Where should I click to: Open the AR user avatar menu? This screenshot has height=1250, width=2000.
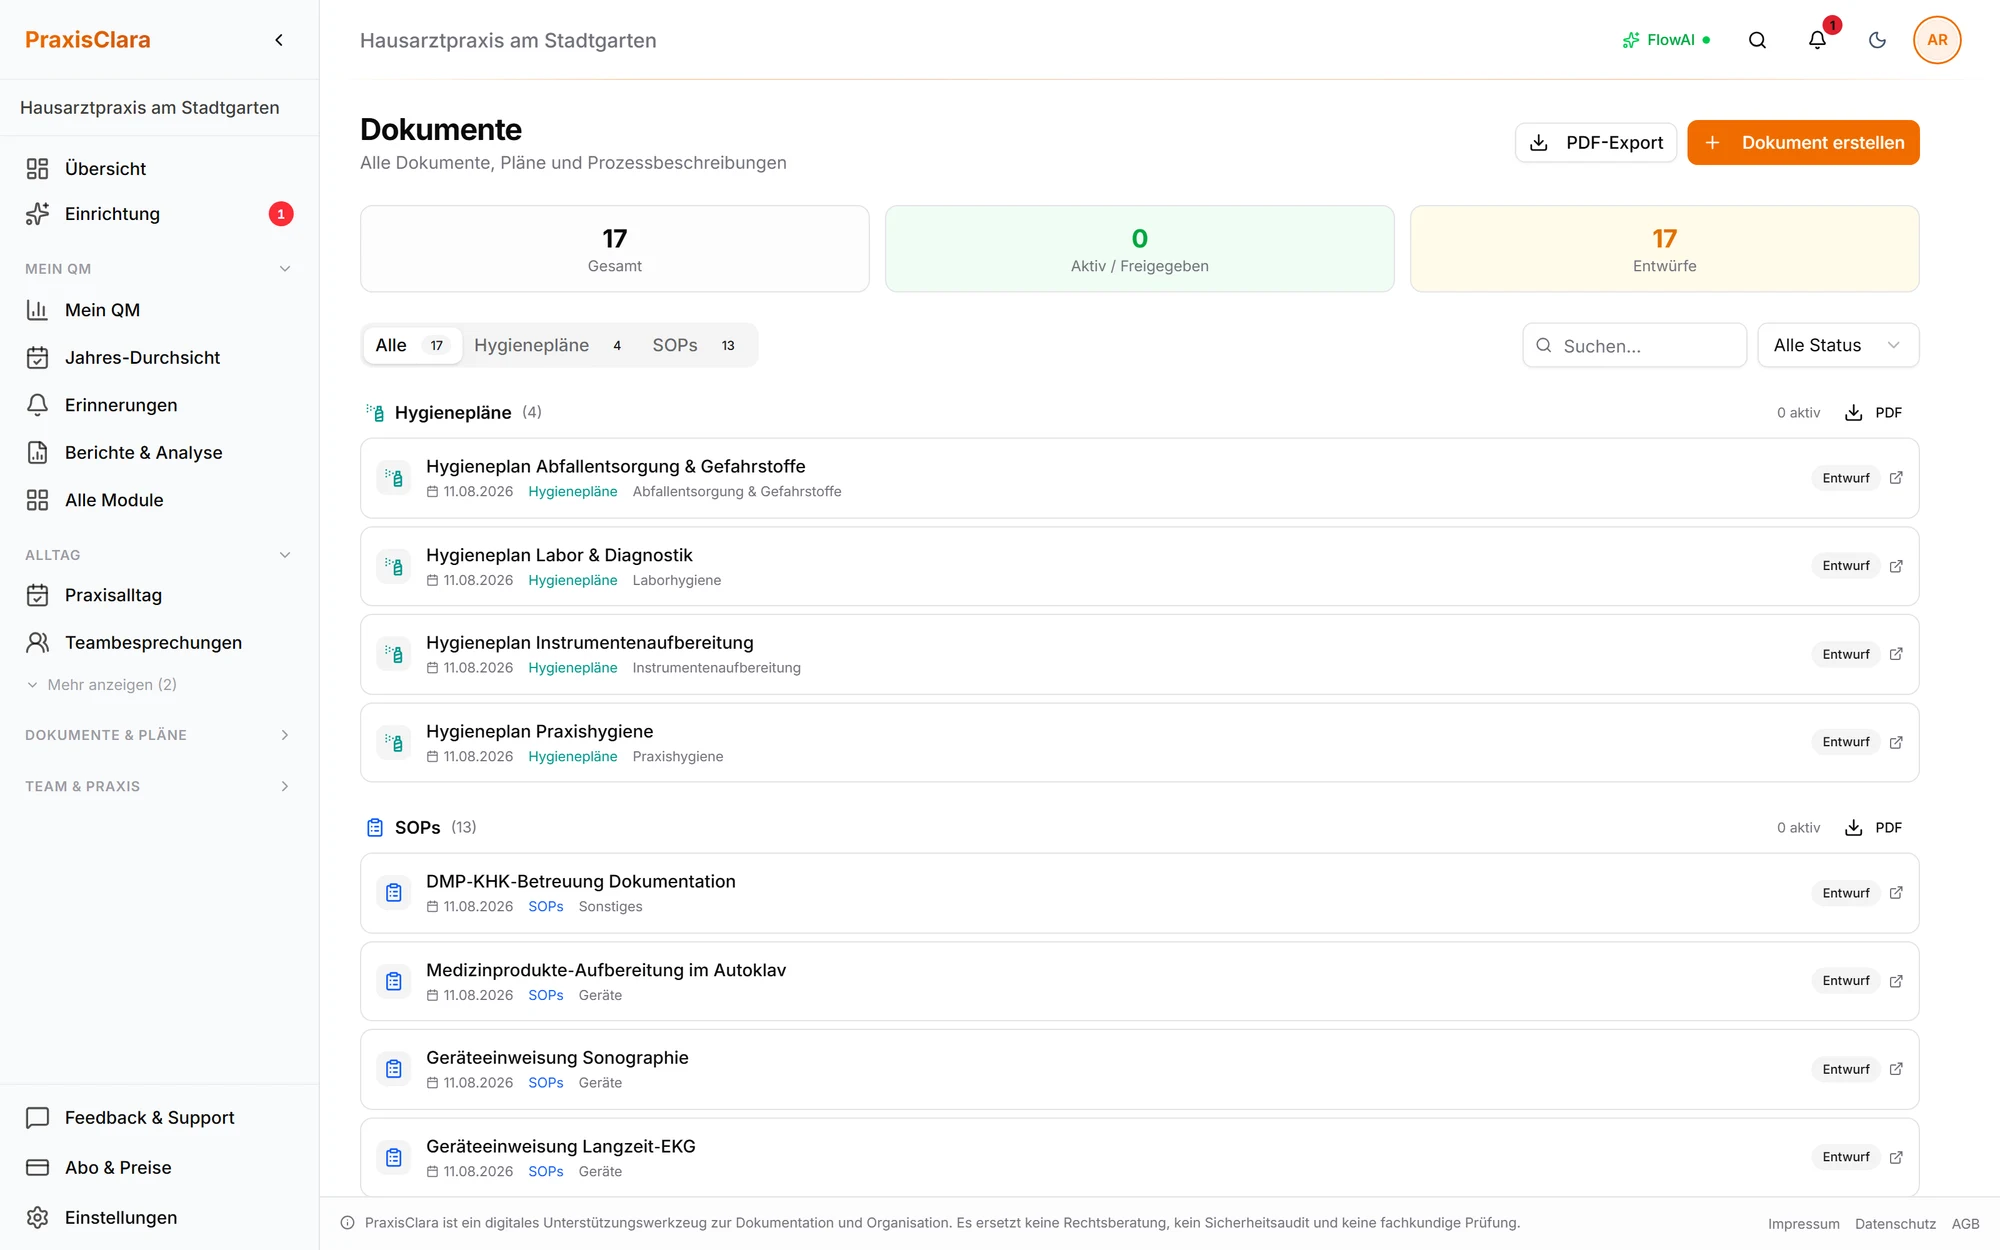coord(1937,40)
